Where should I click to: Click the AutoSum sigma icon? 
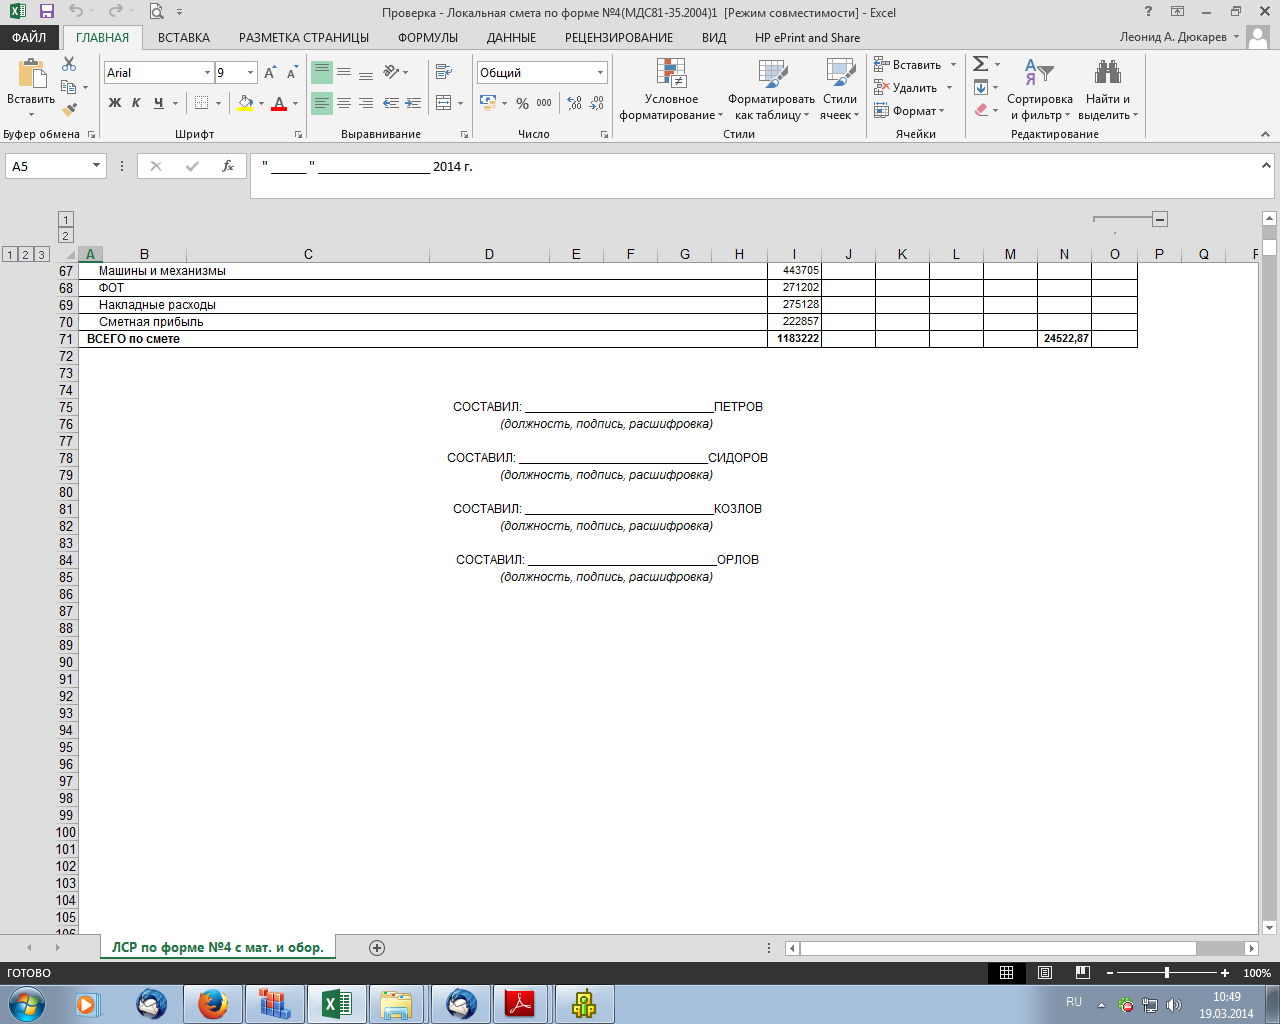980,64
